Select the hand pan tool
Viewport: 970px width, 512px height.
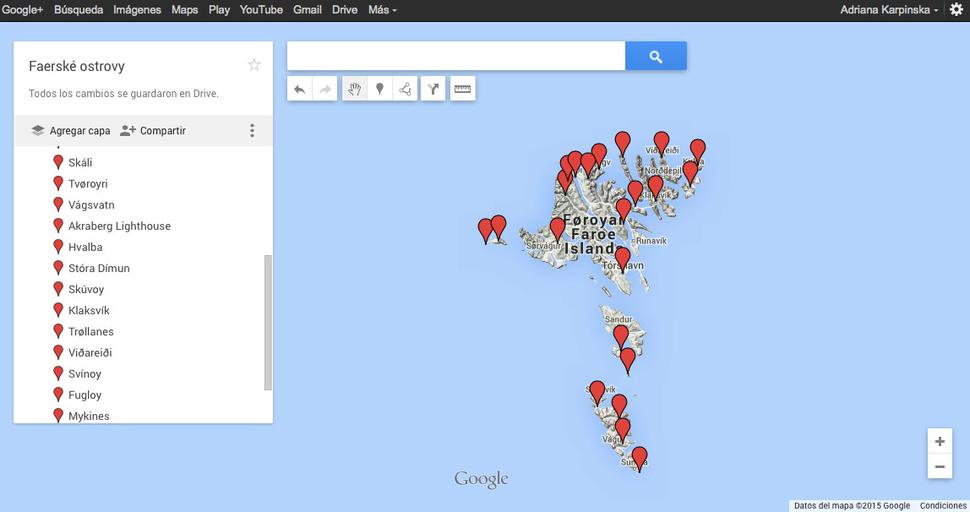coord(354,89)
